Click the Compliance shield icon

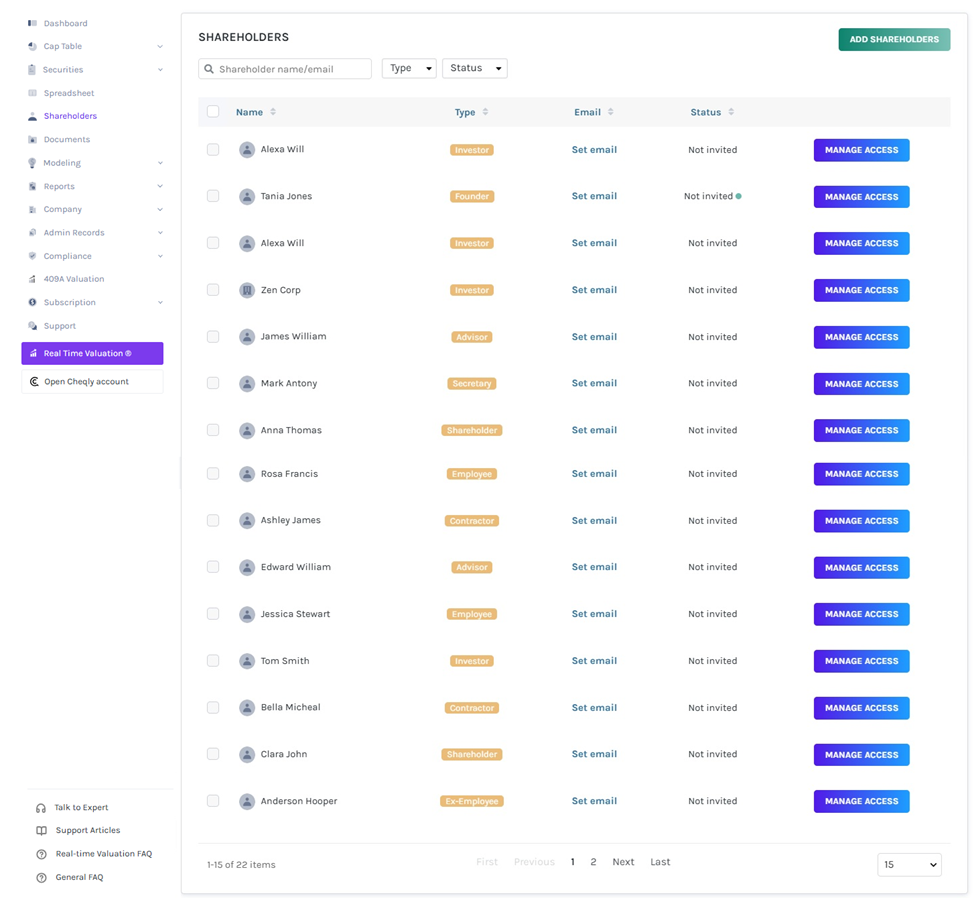pyautogui.click(x=32, y=256)
